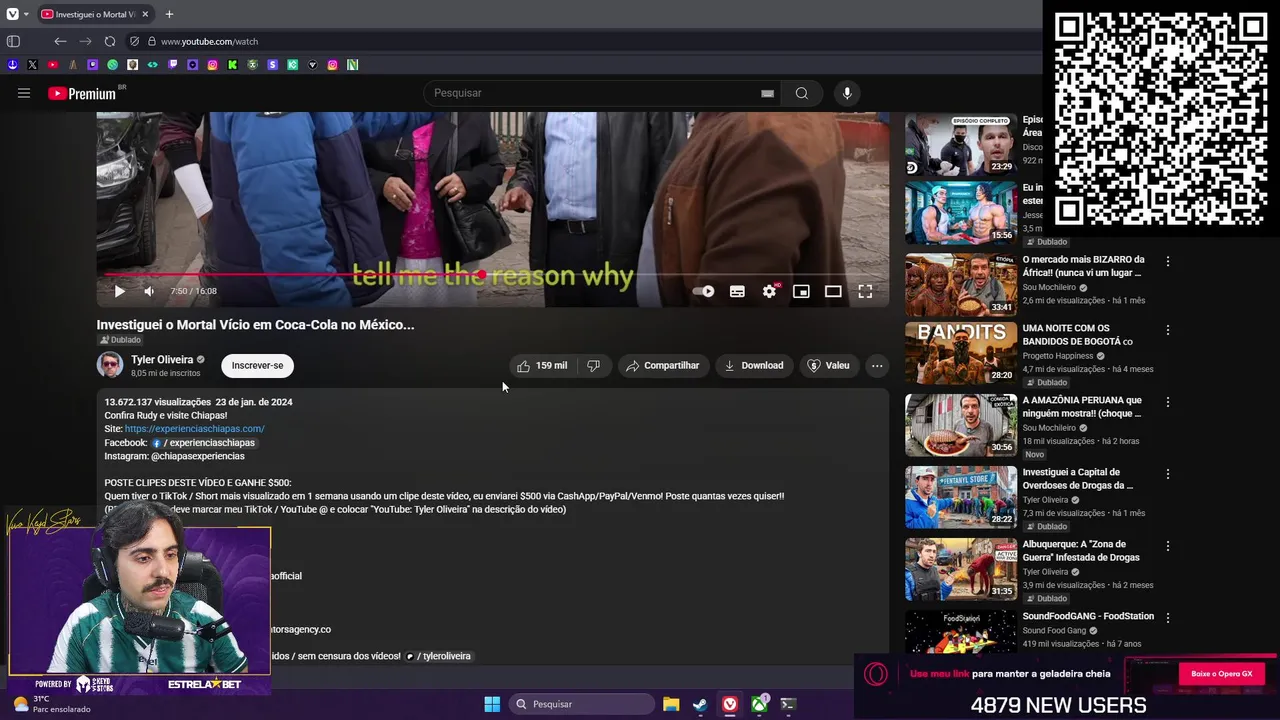Open a new browser tab
This screenshot has height=720, width=1280.
coord(169,14)
